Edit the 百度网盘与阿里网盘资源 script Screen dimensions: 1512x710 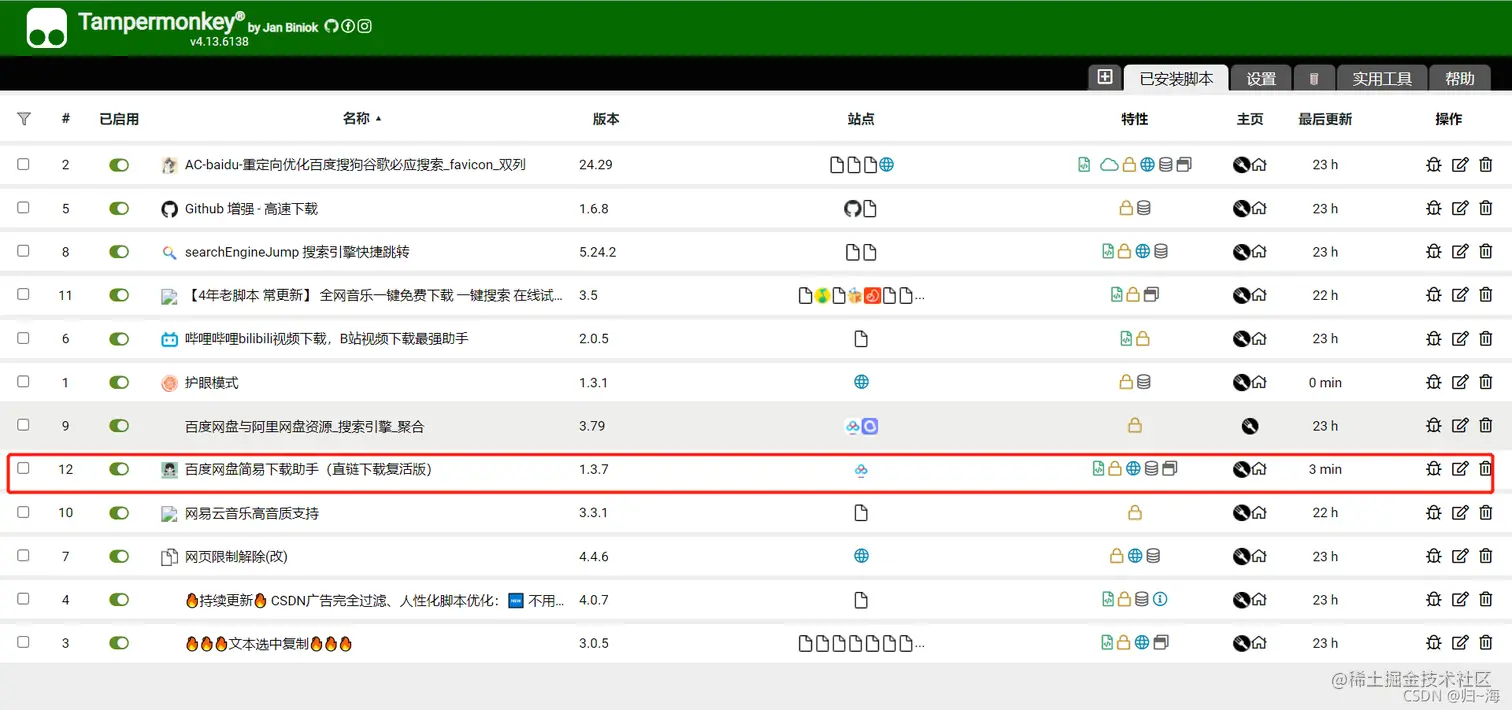tap(1460, 426)
